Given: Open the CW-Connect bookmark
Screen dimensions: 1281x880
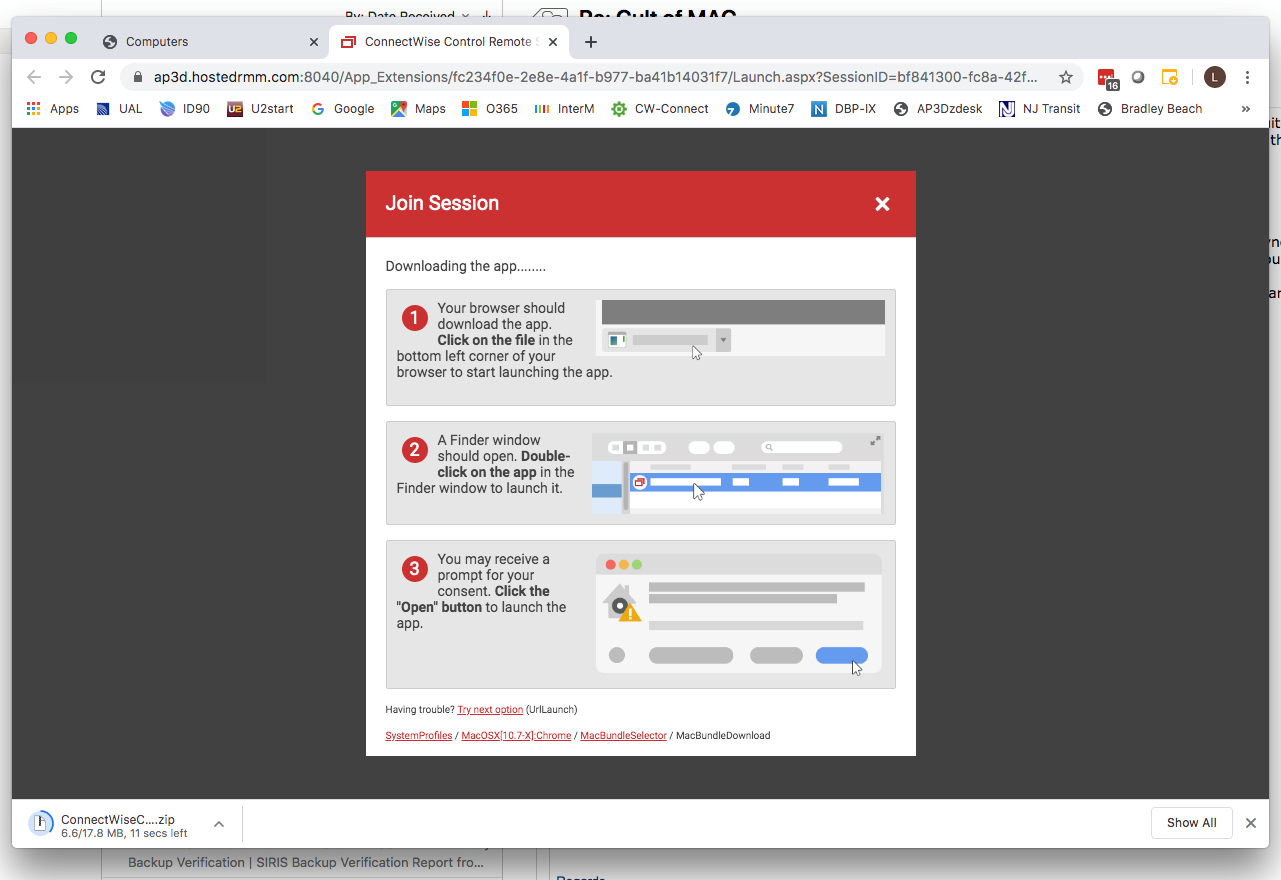Looking at the screenshot, I should pos(660,108).
